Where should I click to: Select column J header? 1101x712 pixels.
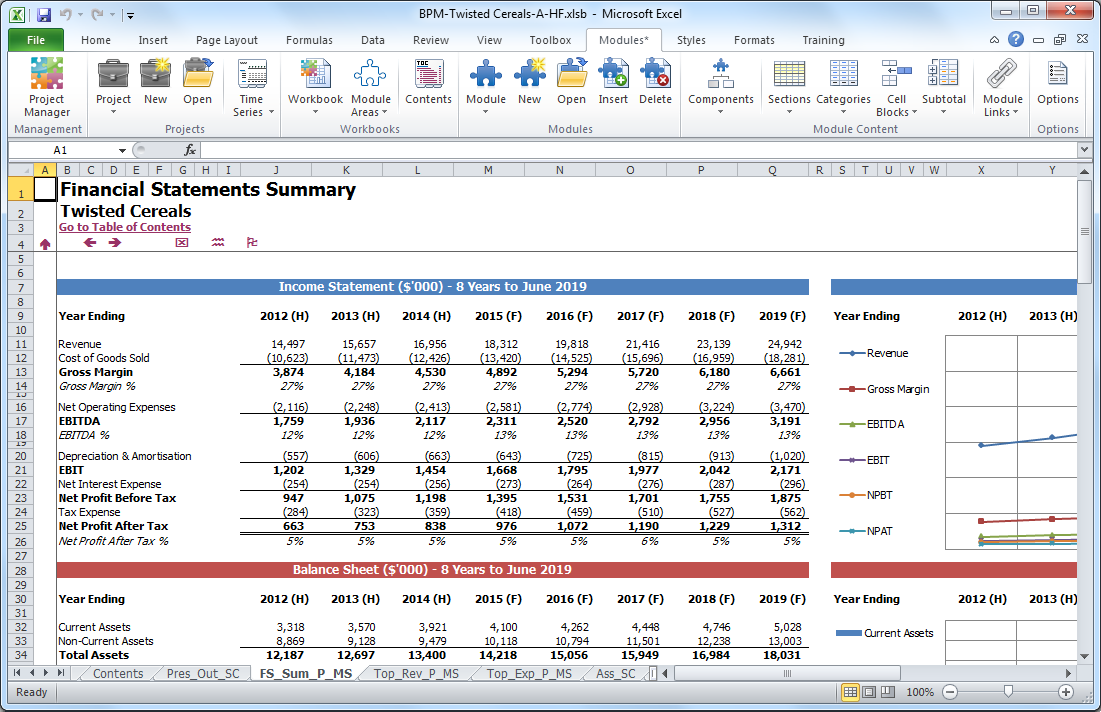tap(276, 170)
